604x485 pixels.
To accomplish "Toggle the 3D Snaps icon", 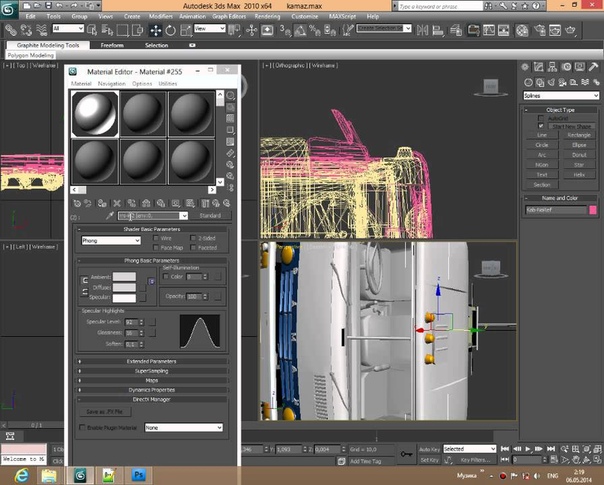I will 285,30.
